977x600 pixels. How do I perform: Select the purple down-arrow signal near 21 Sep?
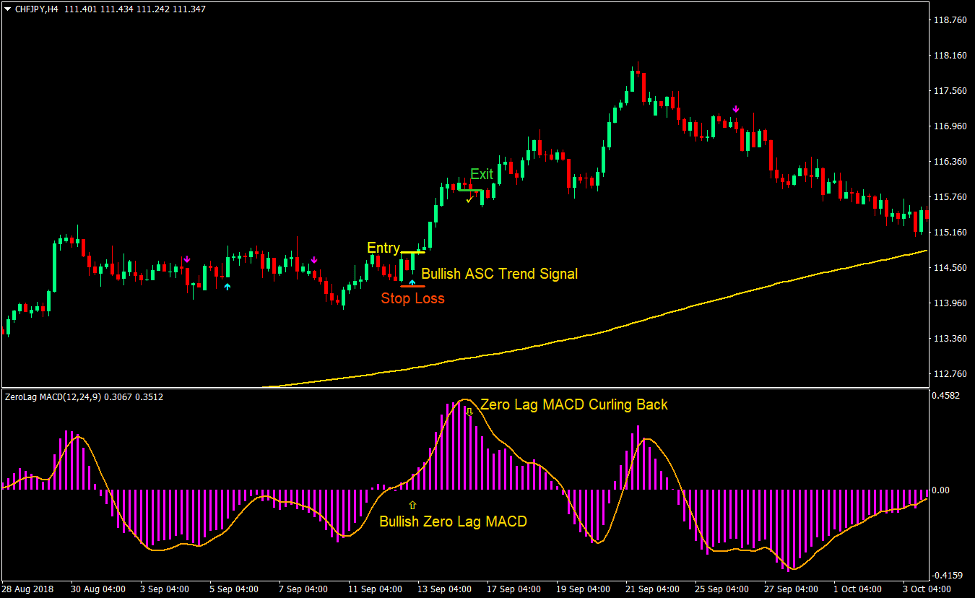click(736, 108)
